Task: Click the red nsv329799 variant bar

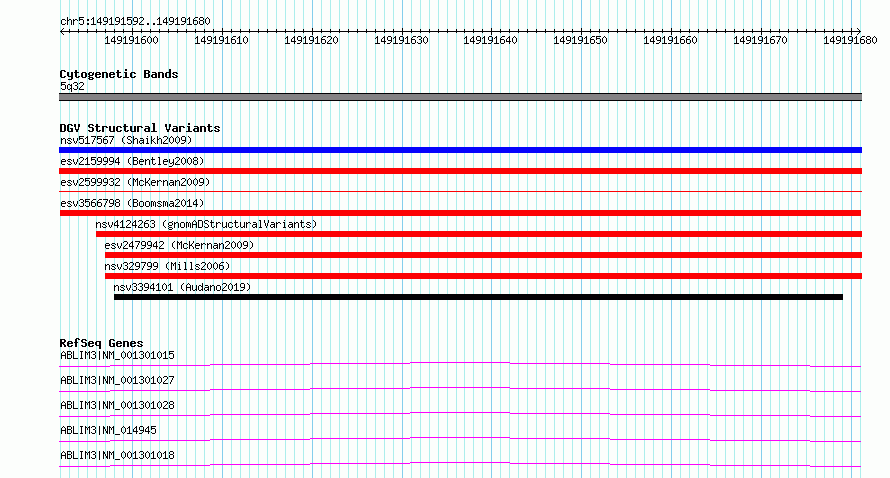Action: pyautogui.click(x=484, y=276)
